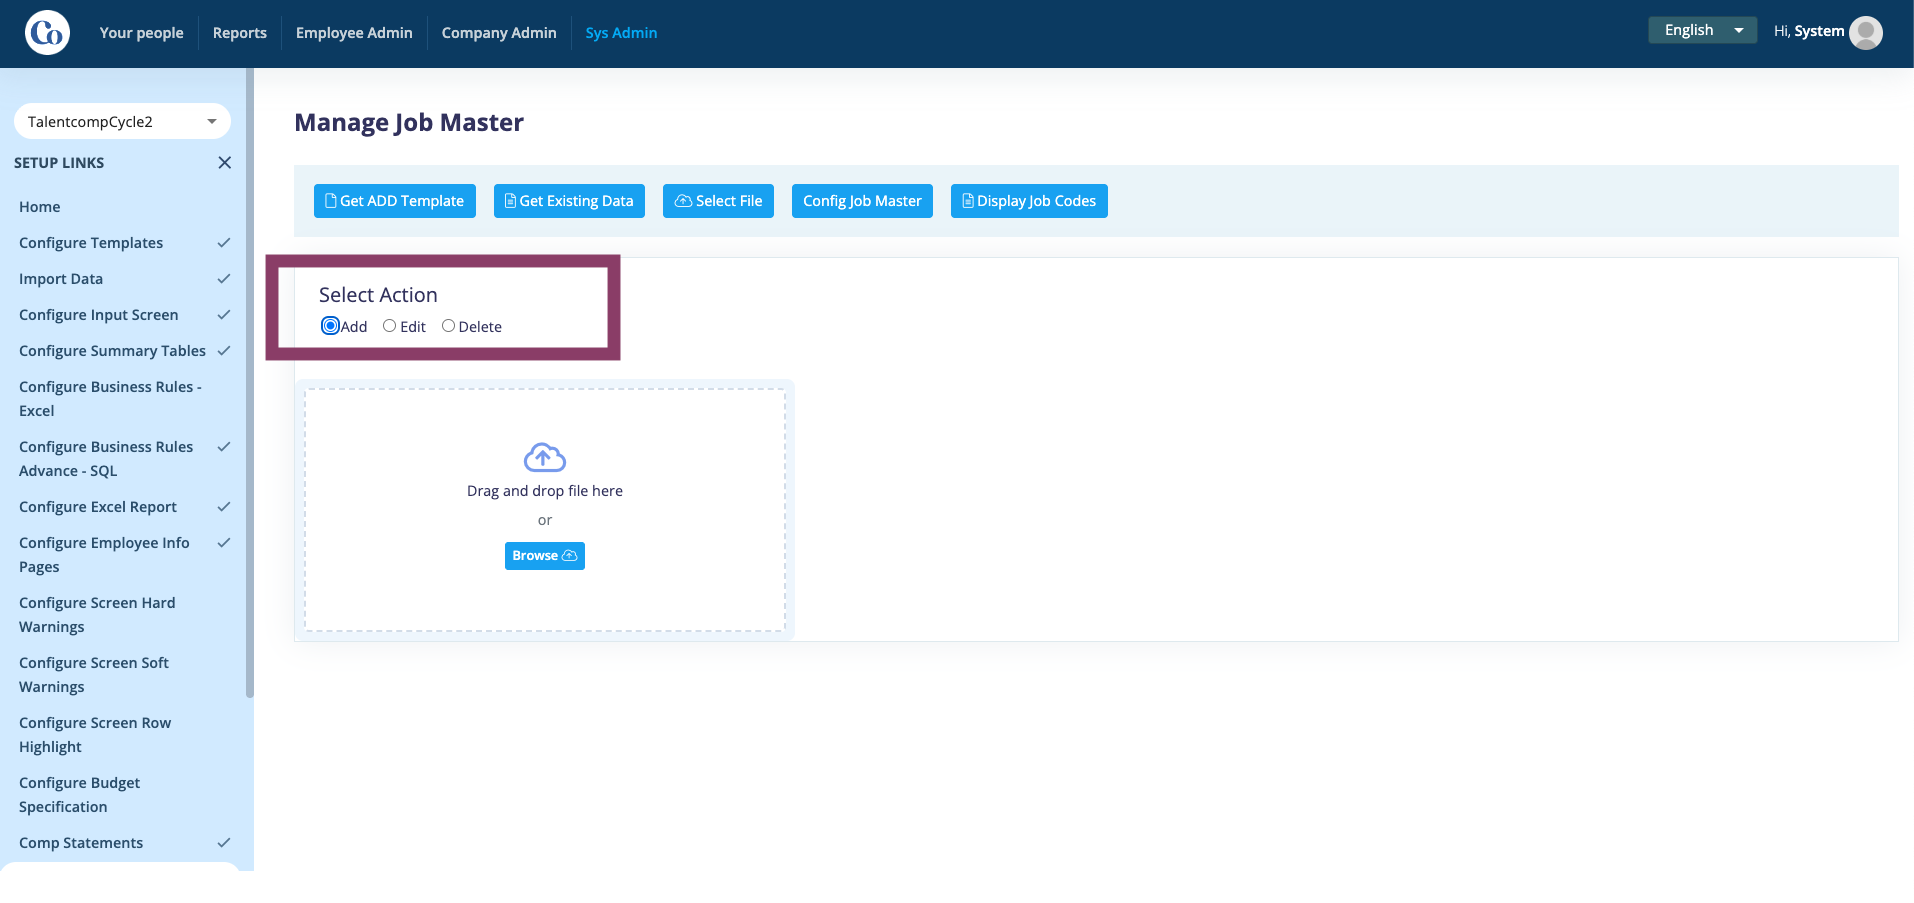Open Configure Input Screen link
Viewport: 1914px width, 903px height.
coord(99,315)
